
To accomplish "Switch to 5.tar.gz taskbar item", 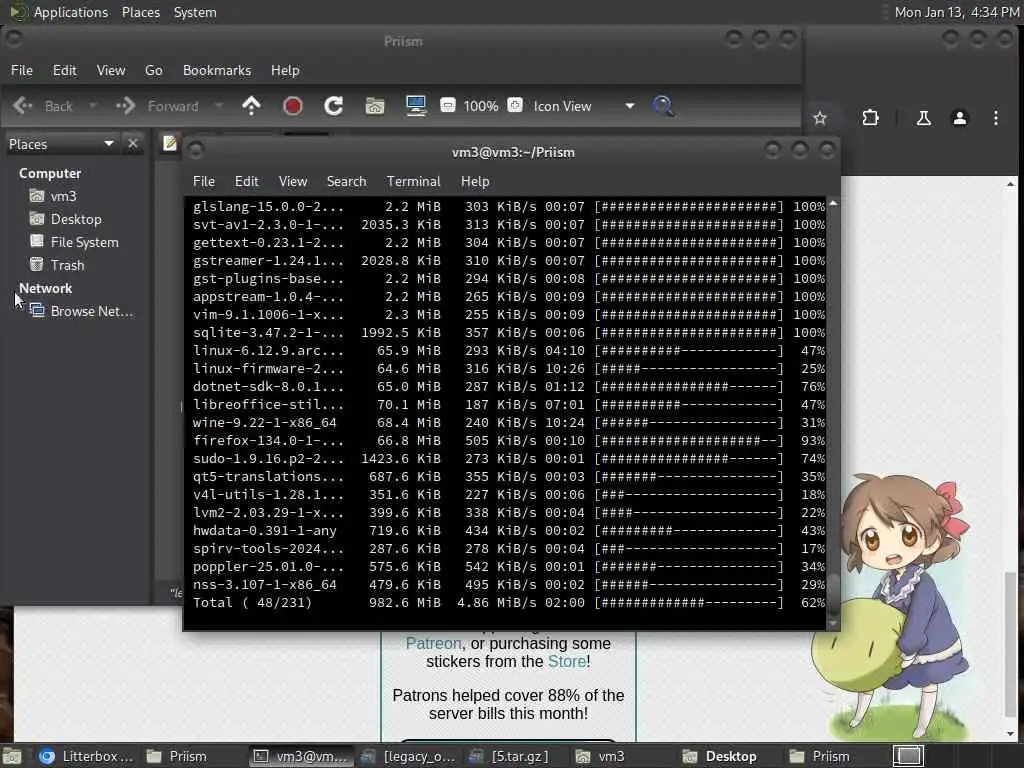I will 509,756.
